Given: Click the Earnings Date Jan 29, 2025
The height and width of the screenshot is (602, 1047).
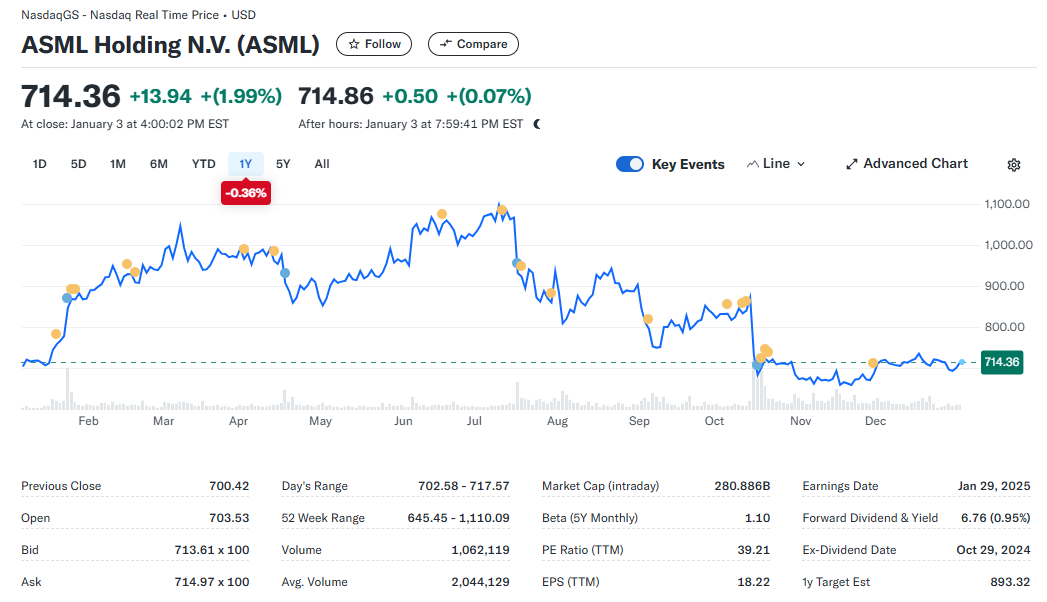Looking at the screenshot, I should (994, 486).
